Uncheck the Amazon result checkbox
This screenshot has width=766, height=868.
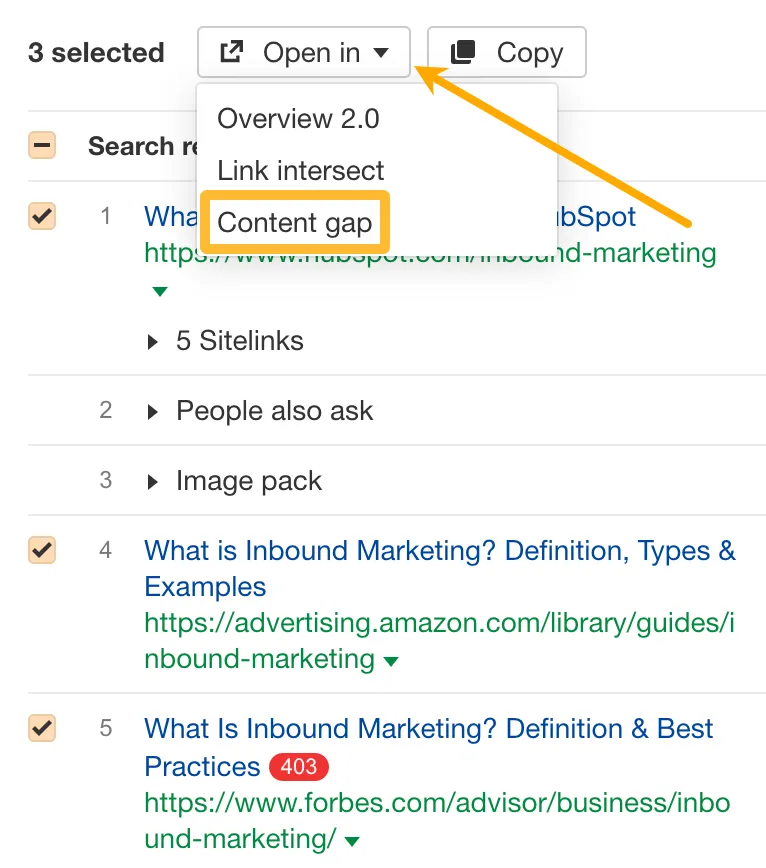[41, 551]
